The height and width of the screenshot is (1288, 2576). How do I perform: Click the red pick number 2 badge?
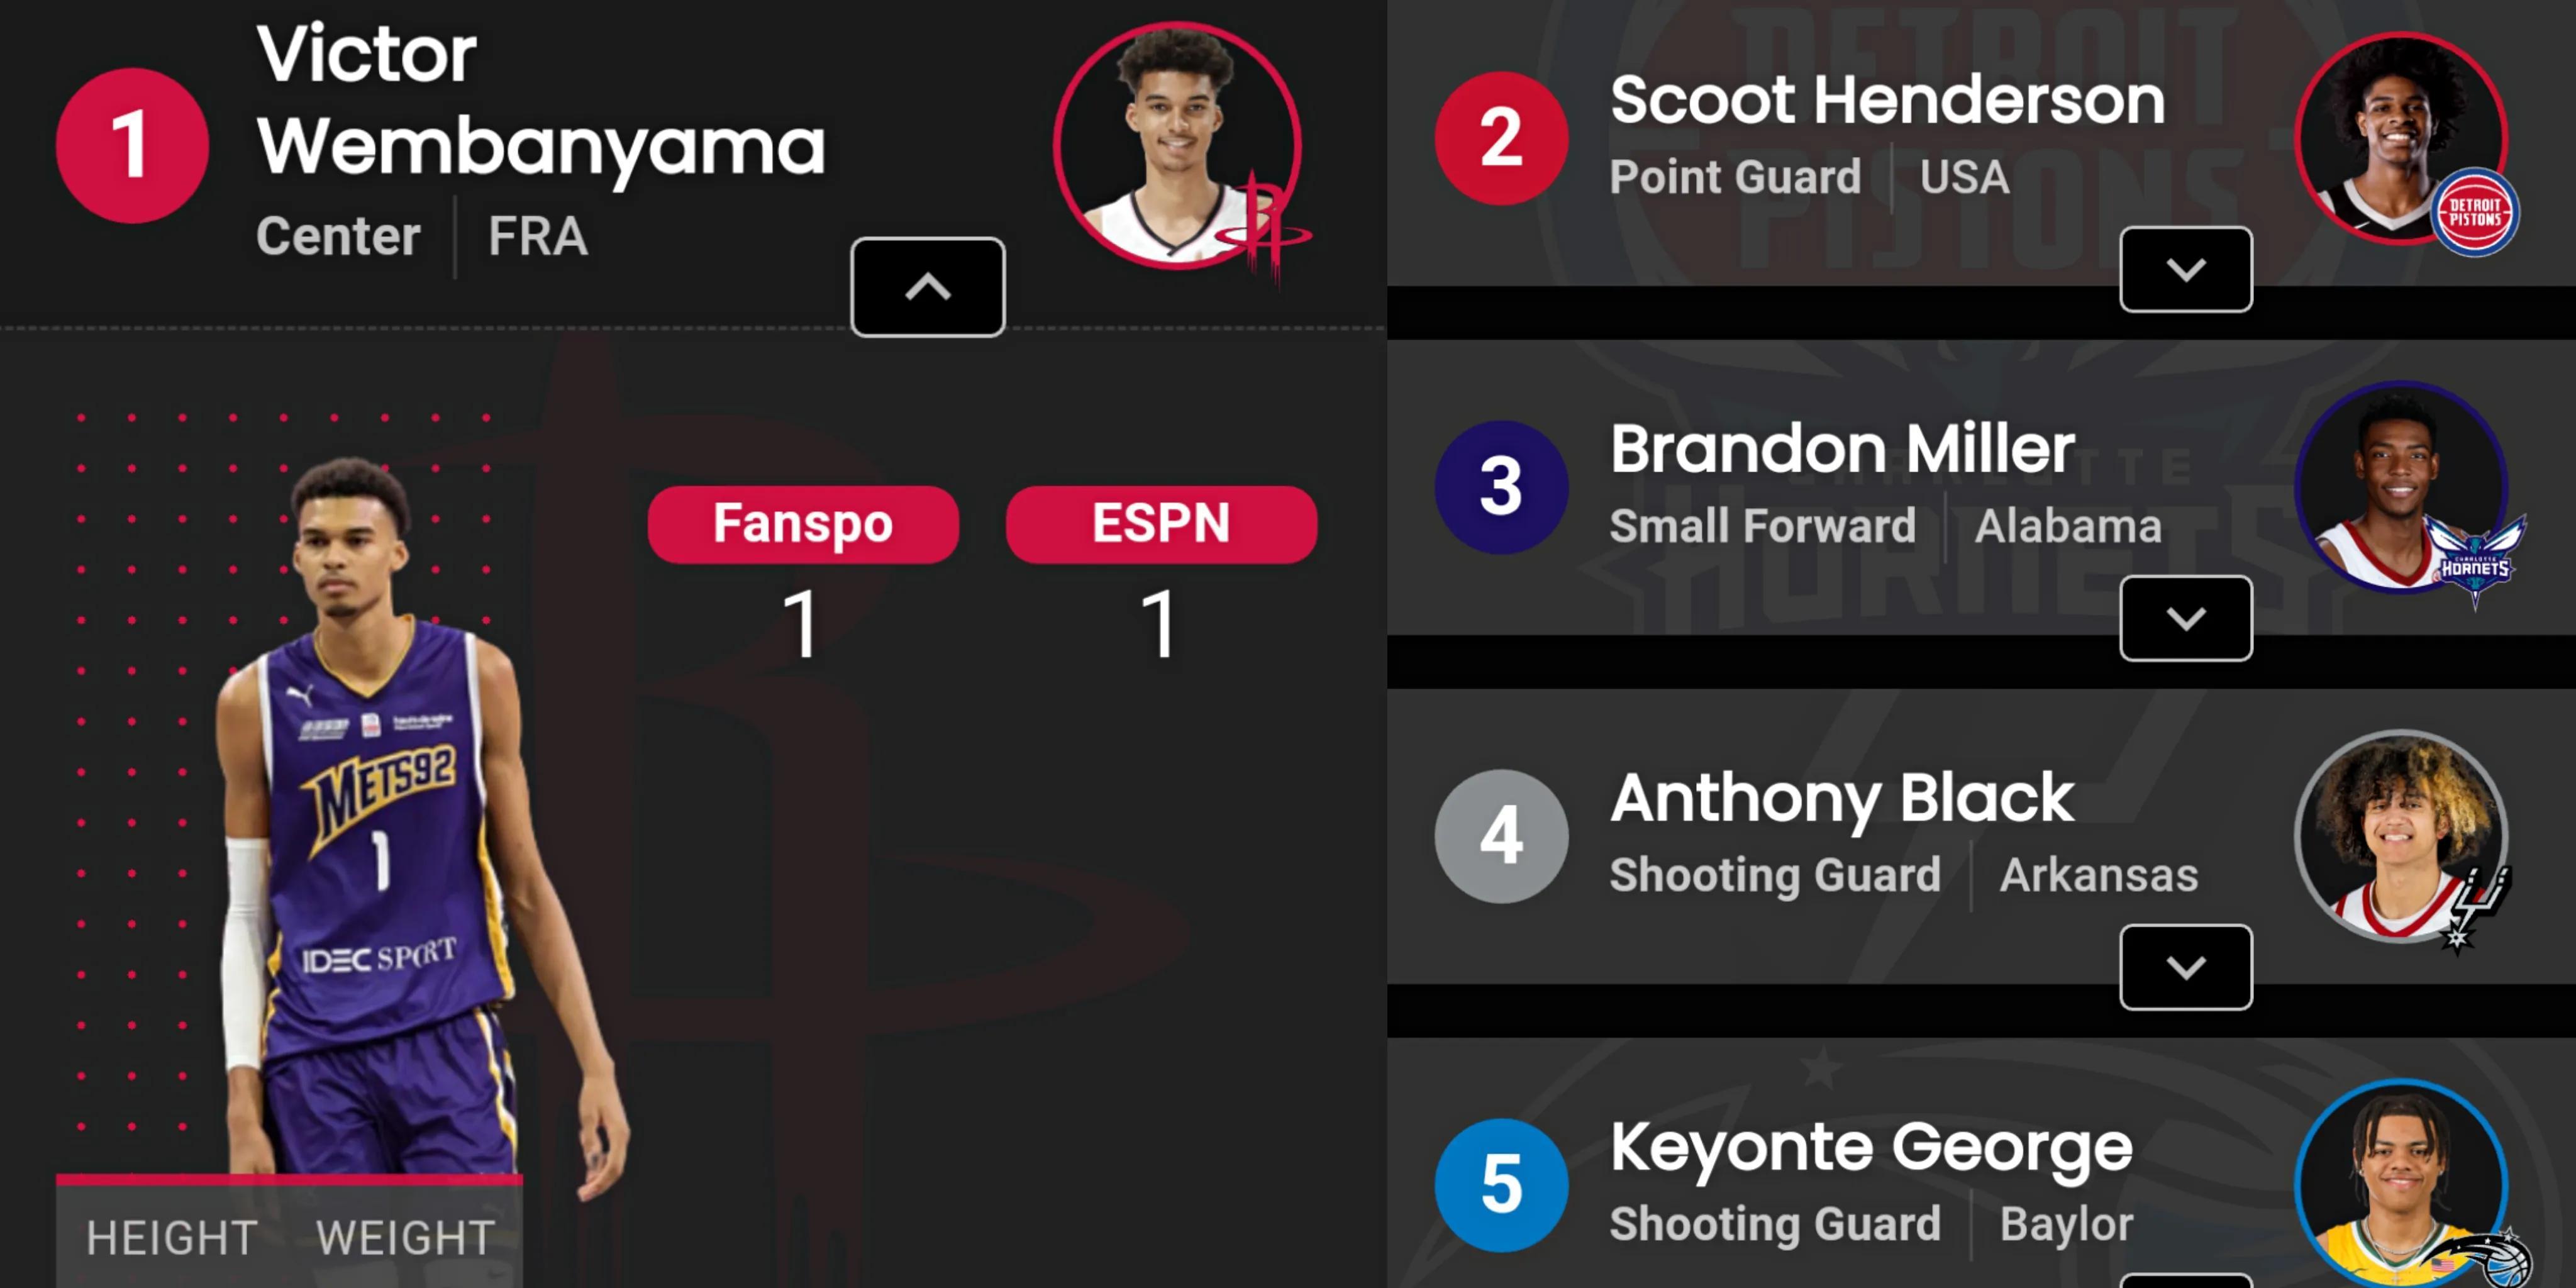[x=1501, y=138]
